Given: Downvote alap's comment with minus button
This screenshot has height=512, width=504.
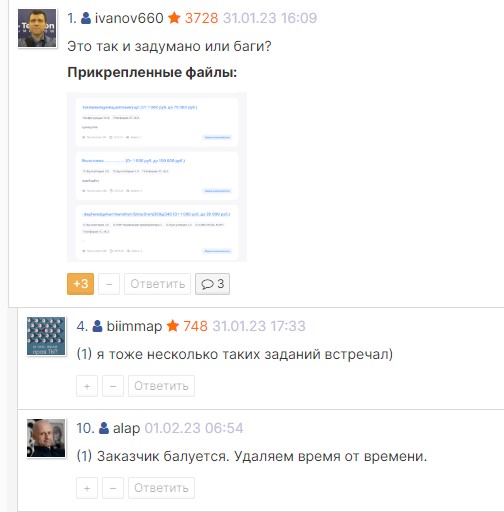Looking at the screenshot, I should coord(113,488).
